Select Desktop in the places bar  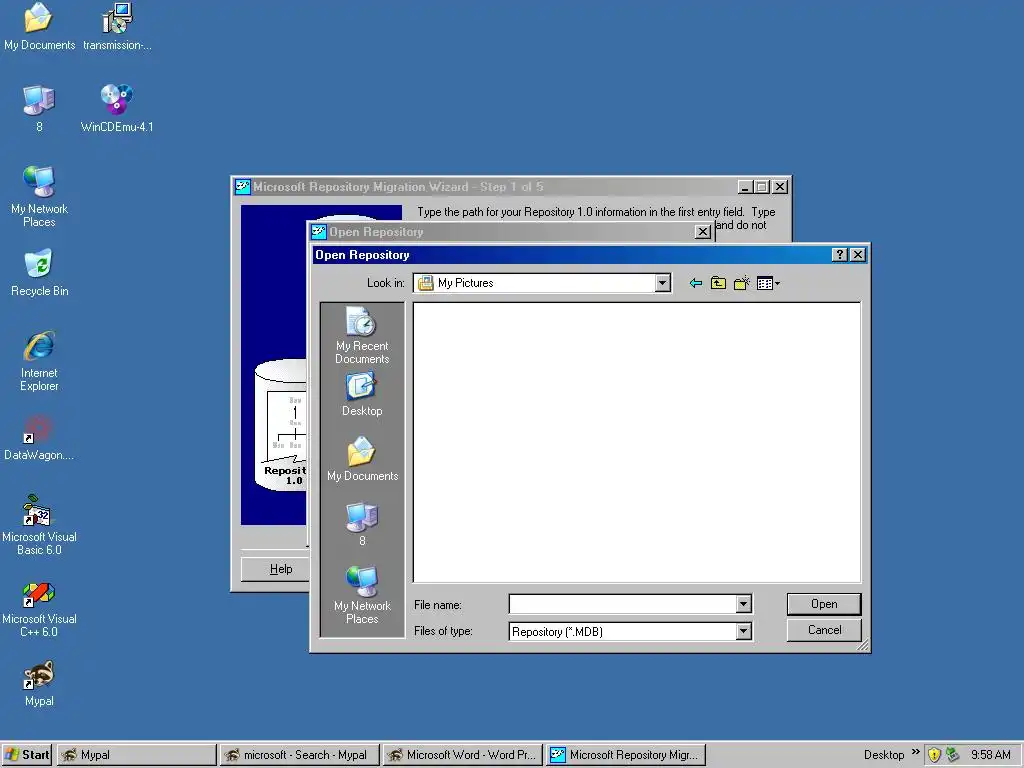(362, 394)
